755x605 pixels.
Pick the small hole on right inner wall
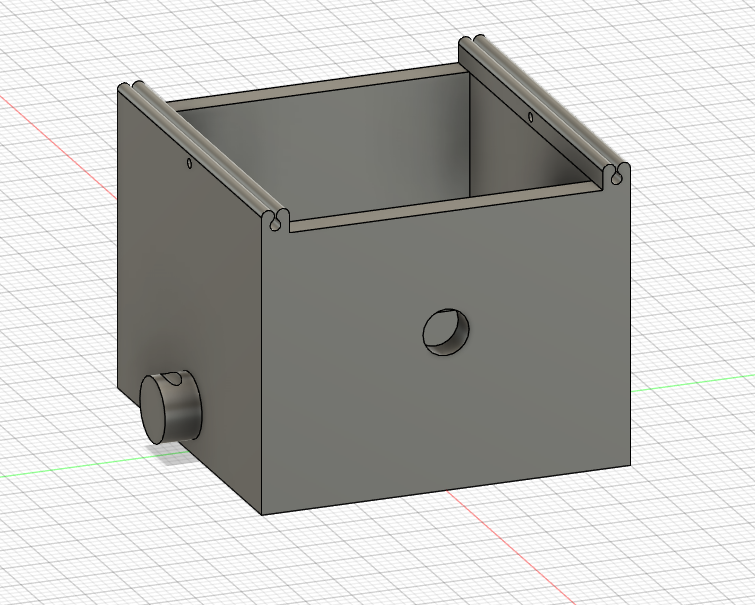(531, 117)
